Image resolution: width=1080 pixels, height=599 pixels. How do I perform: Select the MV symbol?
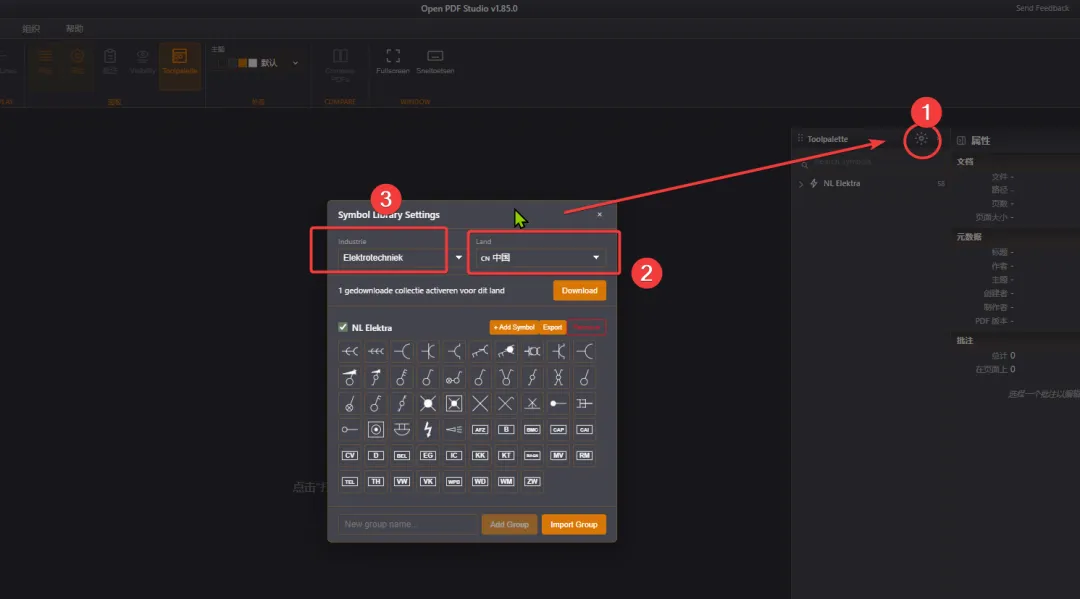558,455
